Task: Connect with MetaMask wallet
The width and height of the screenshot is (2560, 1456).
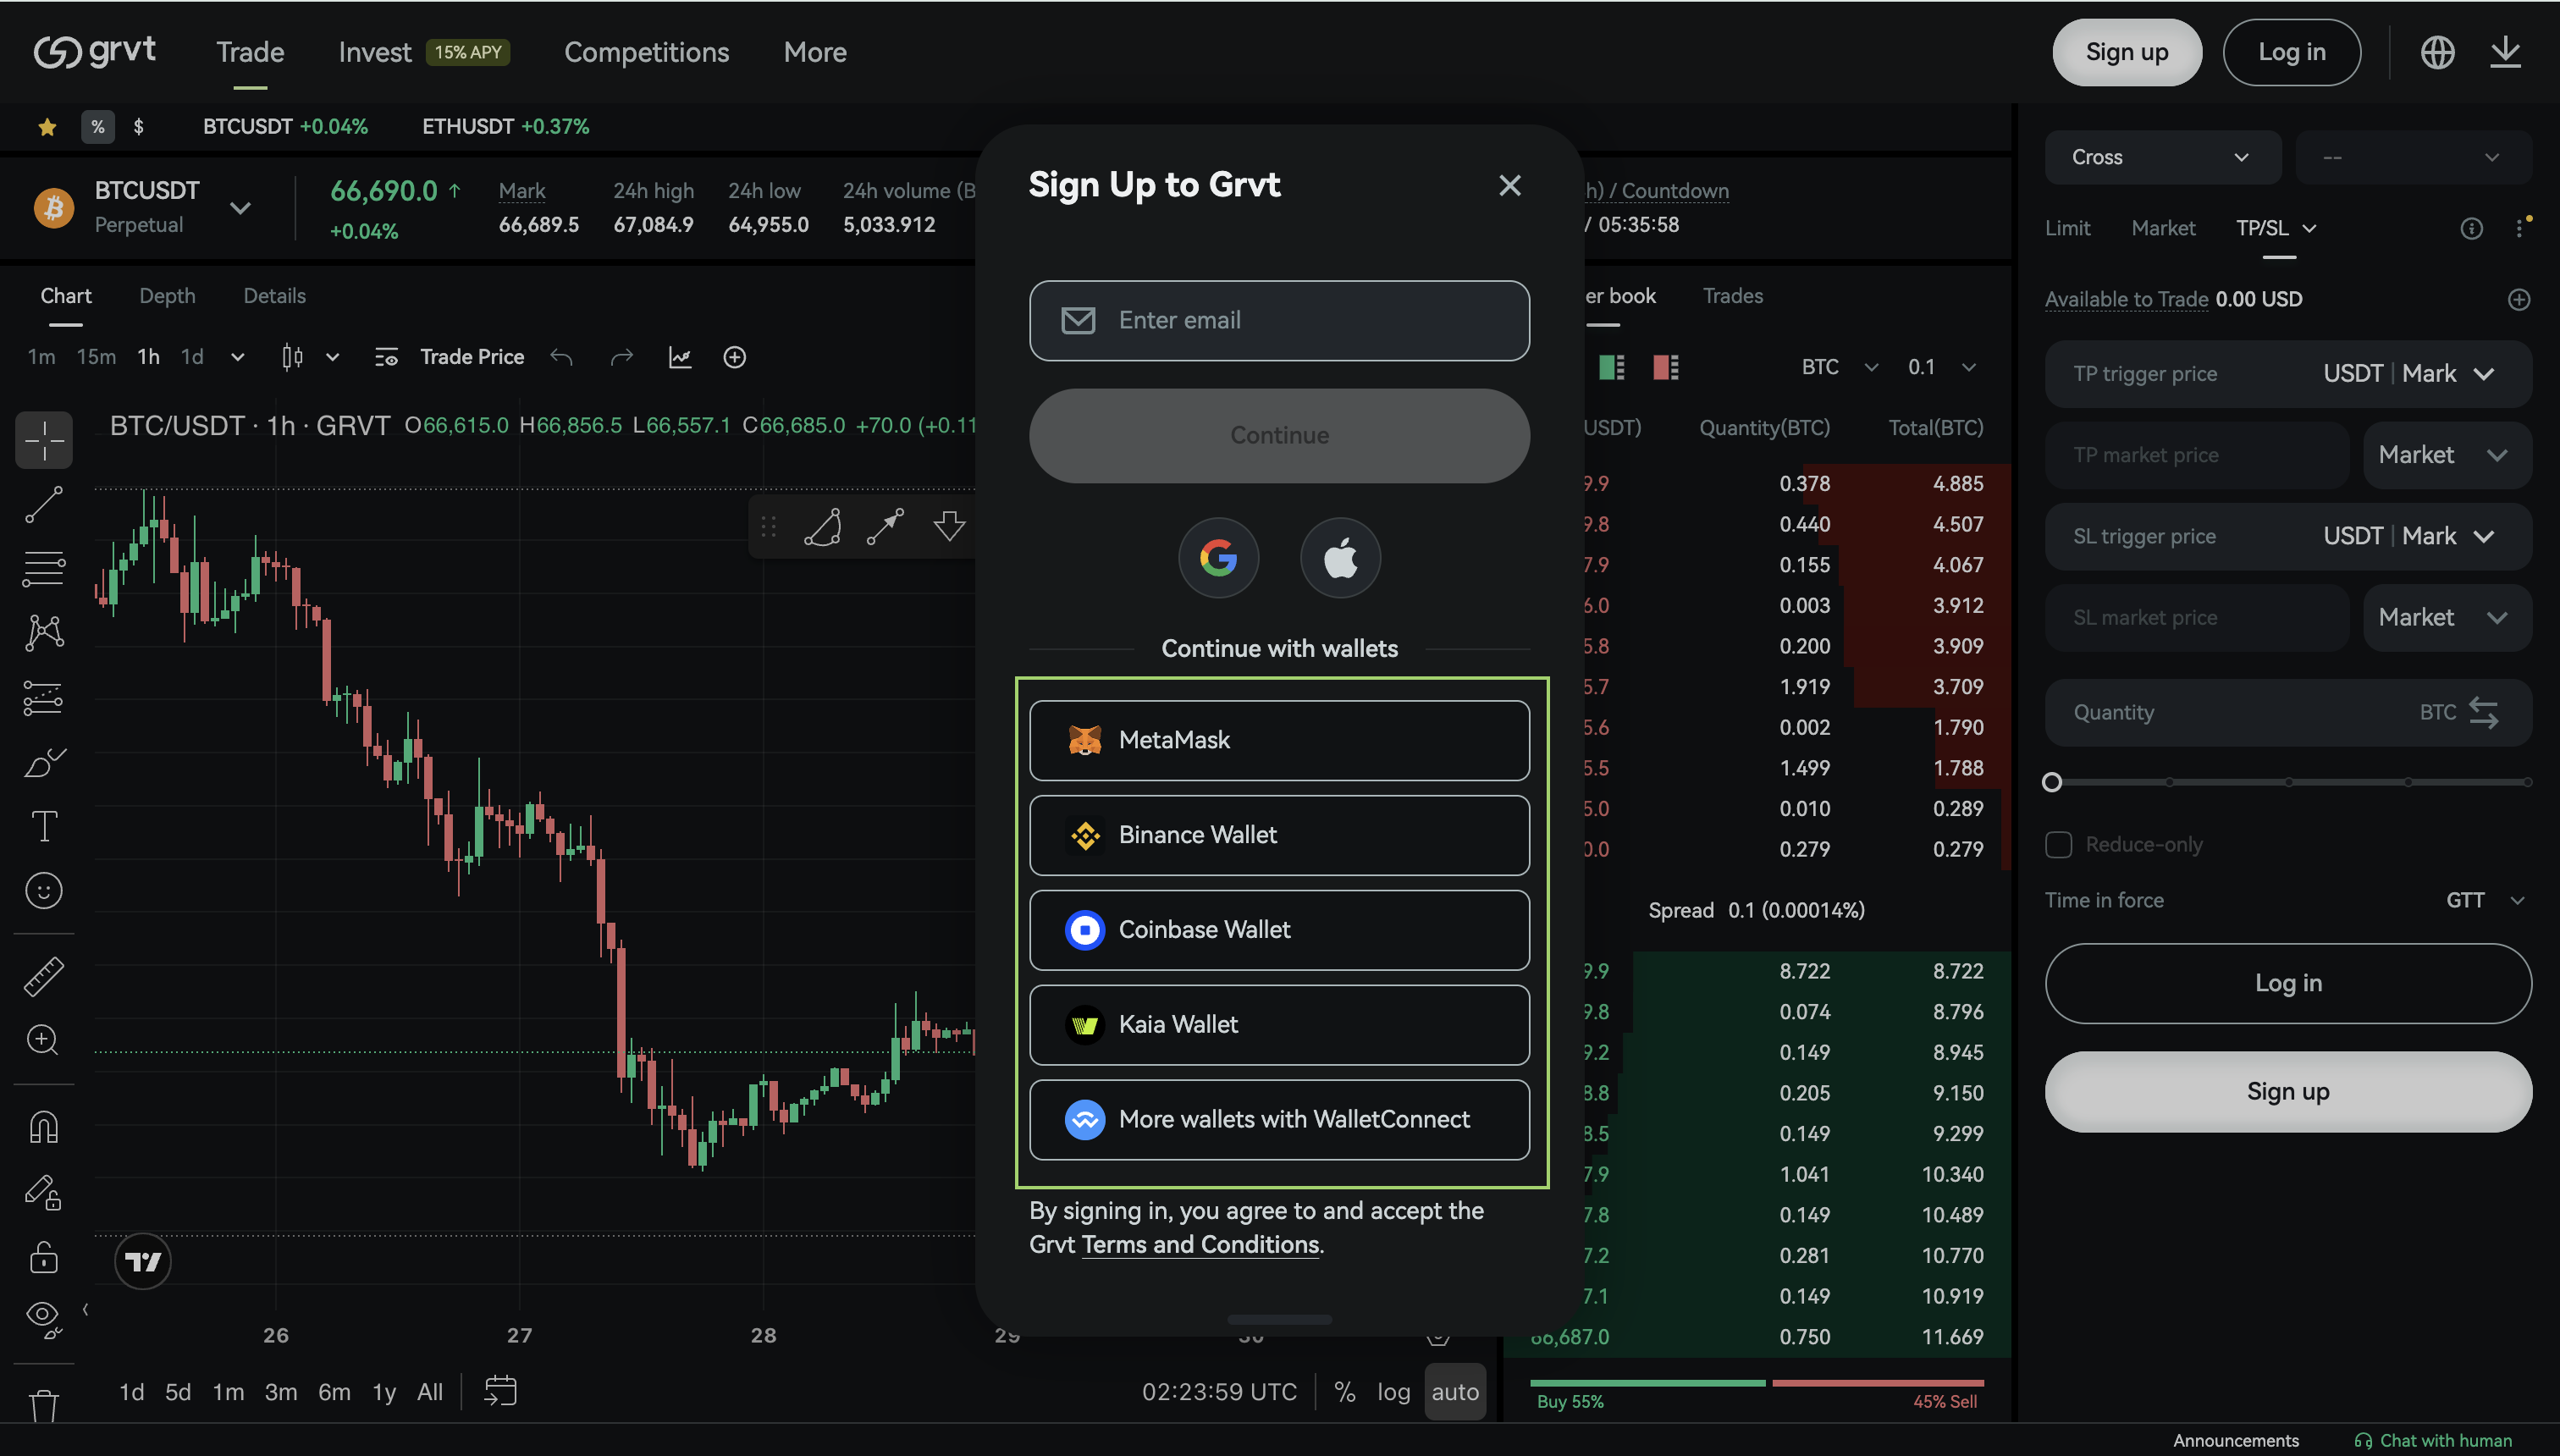Action: (x=1279, y=740)
